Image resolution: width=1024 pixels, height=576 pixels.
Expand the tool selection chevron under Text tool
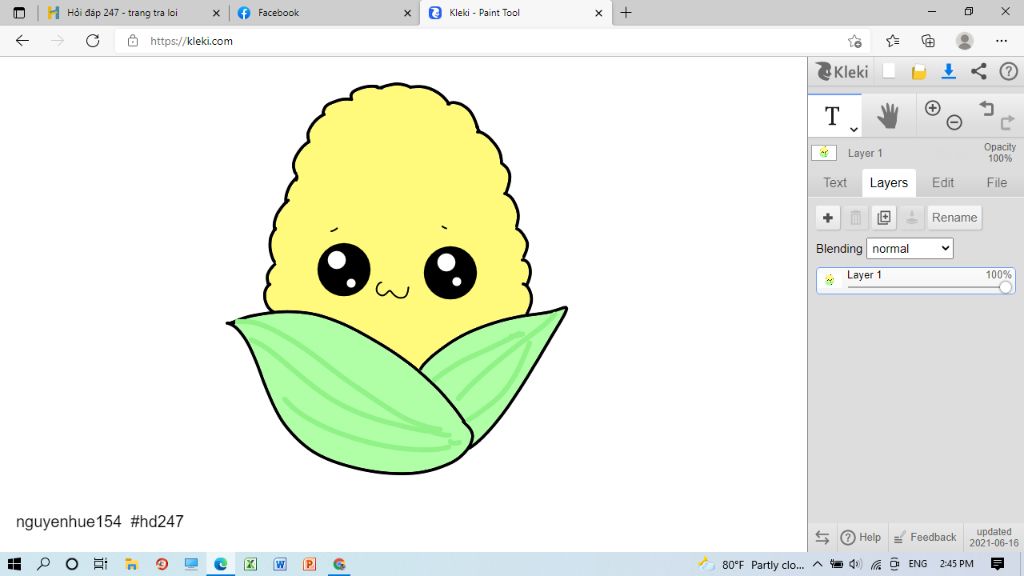coord(854,129)
